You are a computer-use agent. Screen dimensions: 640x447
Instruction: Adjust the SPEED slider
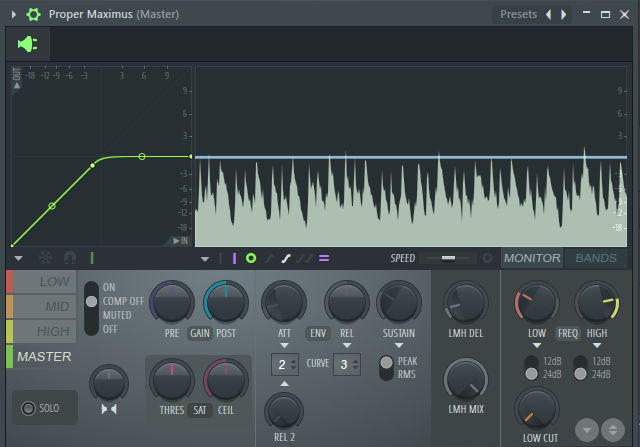point(449,258)
